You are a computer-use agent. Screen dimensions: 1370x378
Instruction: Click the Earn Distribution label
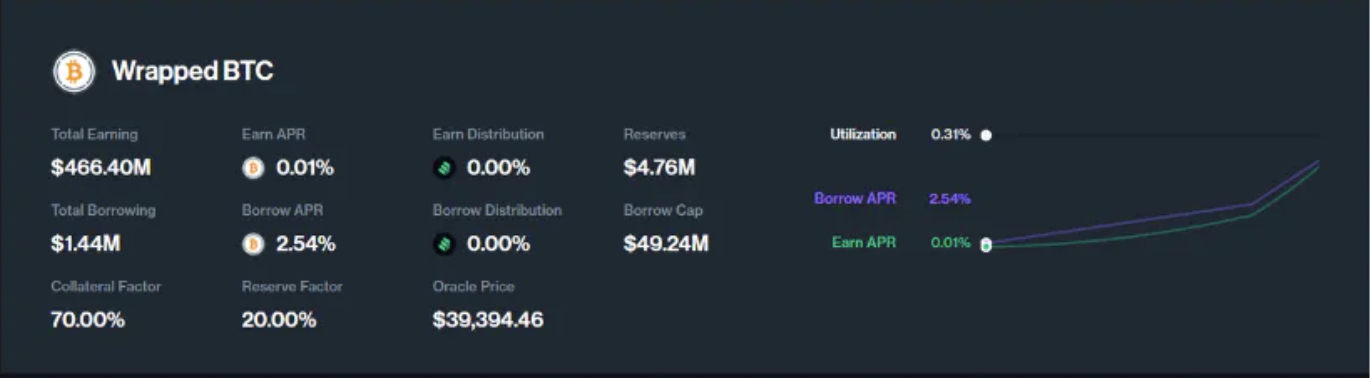(x=488, y=134)
